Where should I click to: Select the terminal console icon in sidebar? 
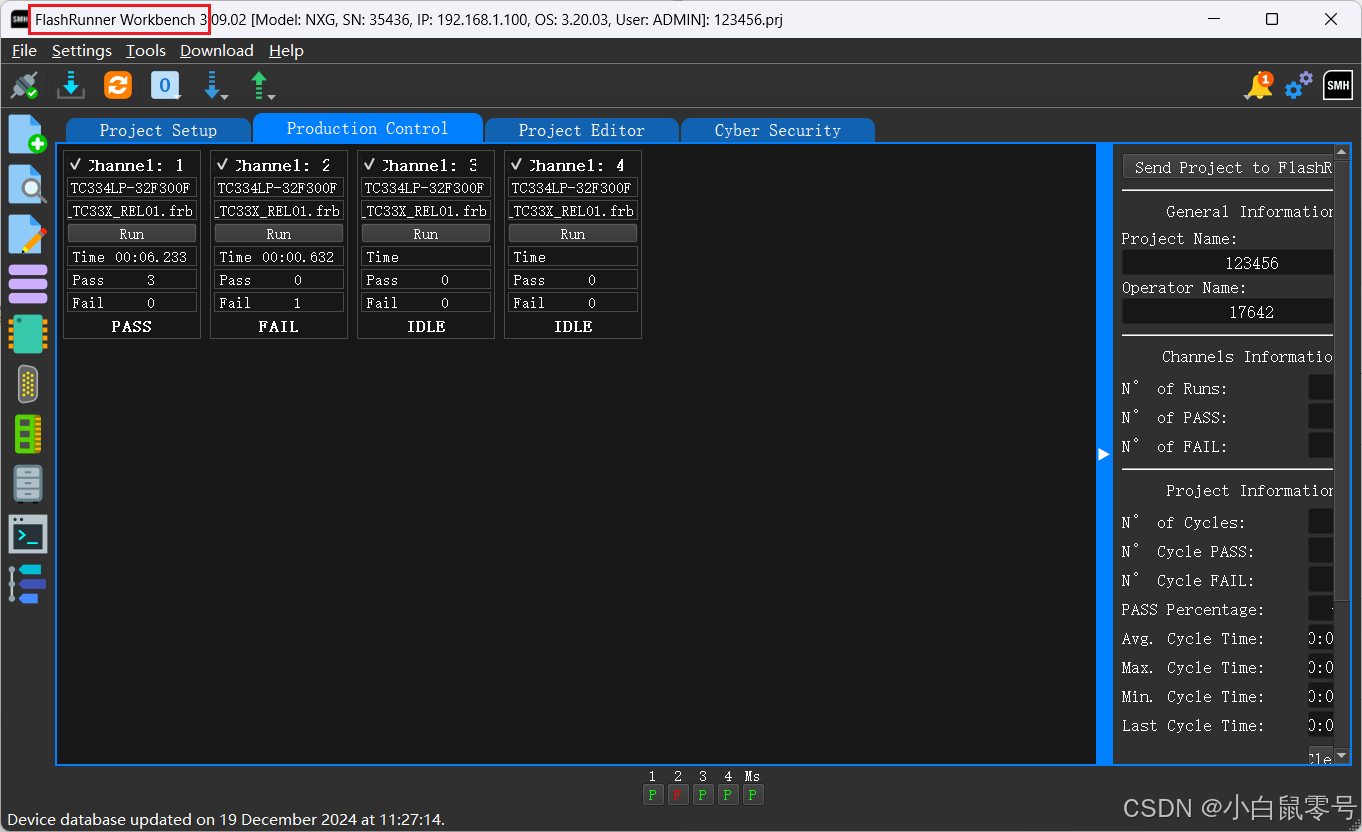(27, 533)
